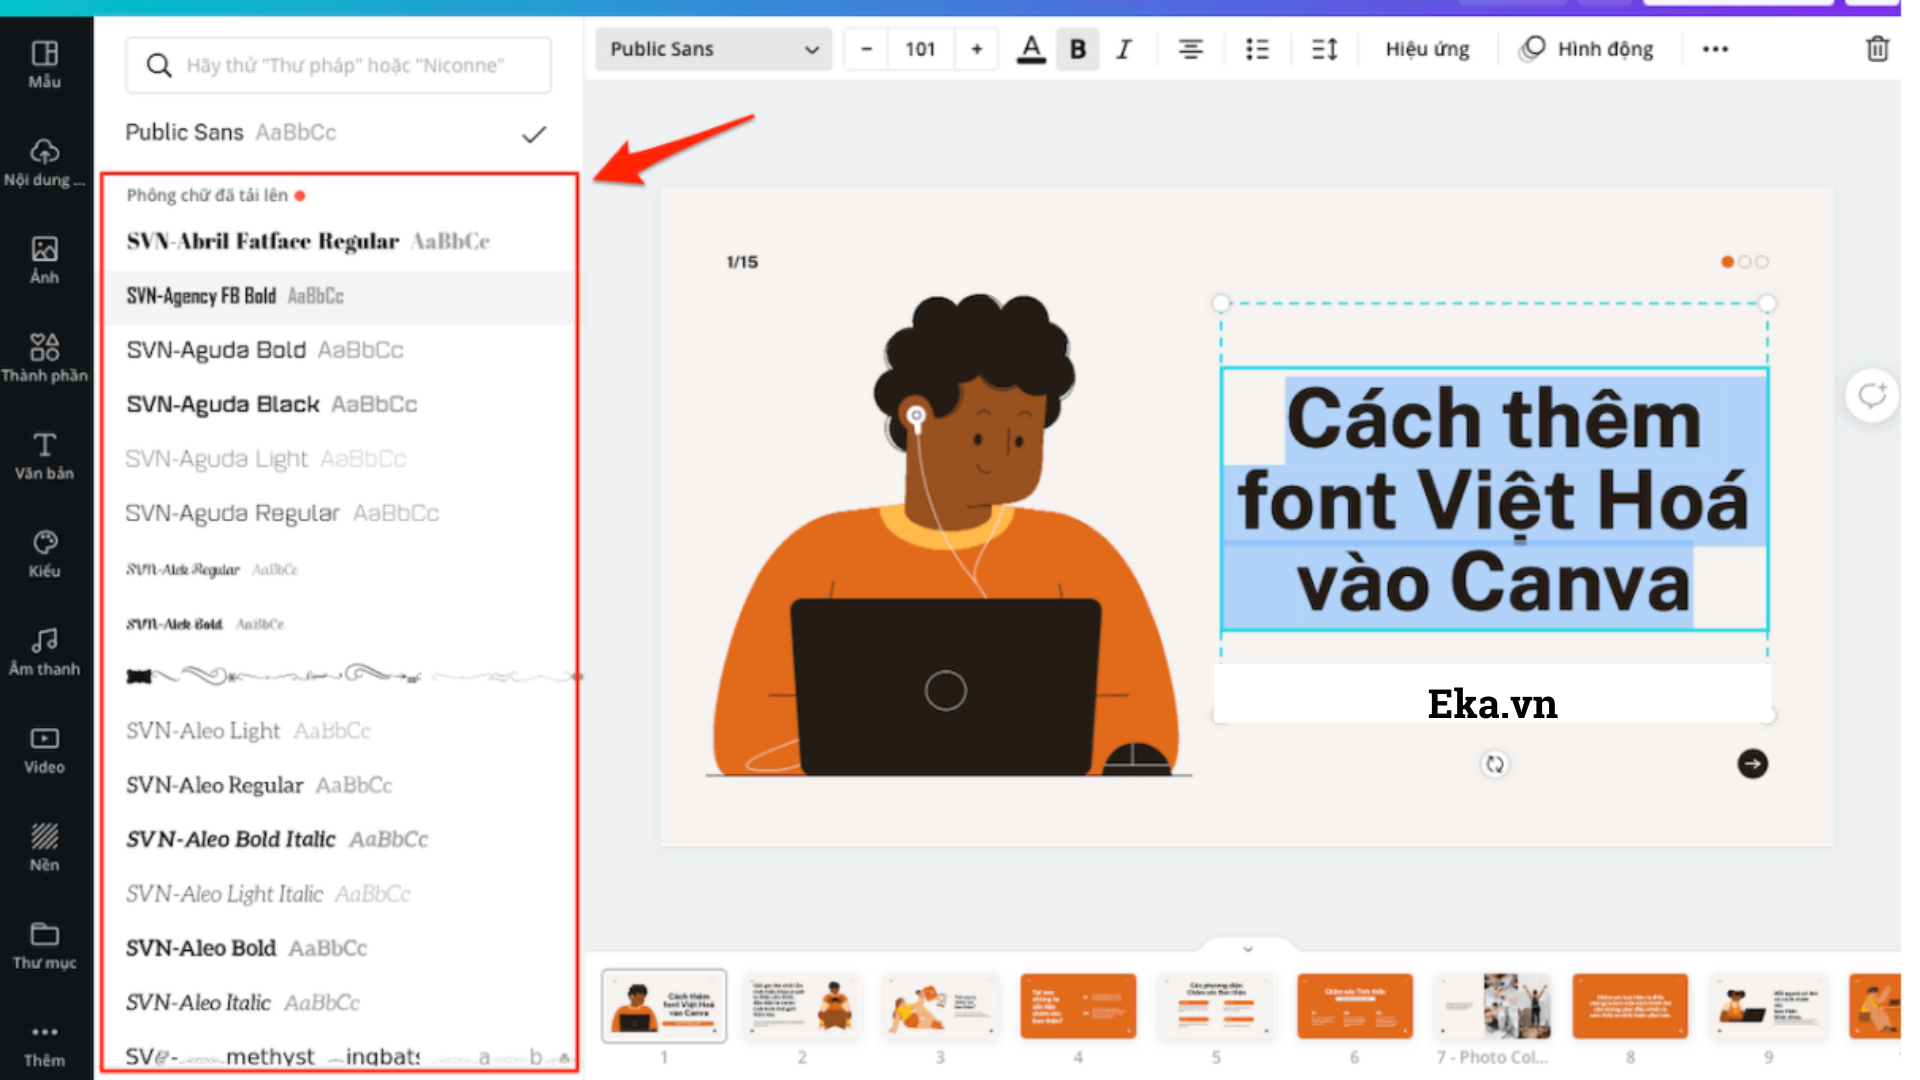Open the Video panel
The height and width of the screenshot is (1080, 1920).
click(x=45, y=750)
